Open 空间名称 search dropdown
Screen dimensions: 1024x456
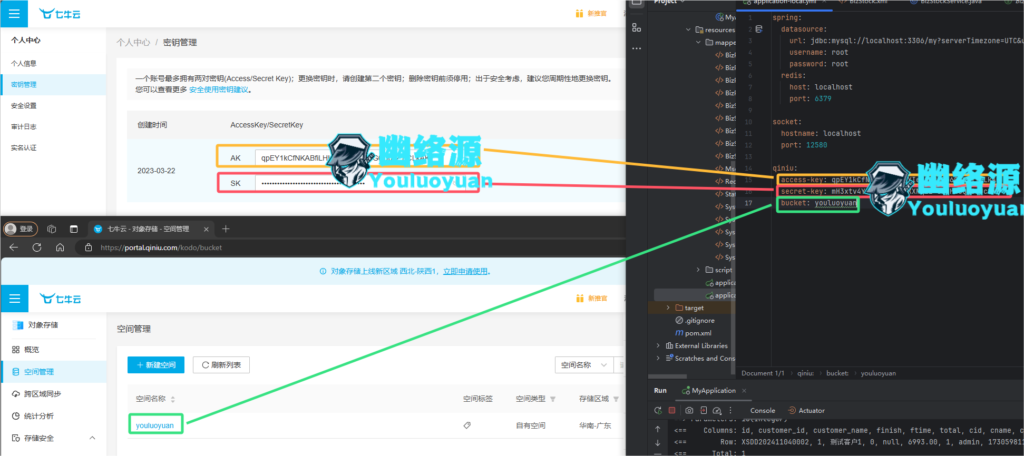point(584,365)
